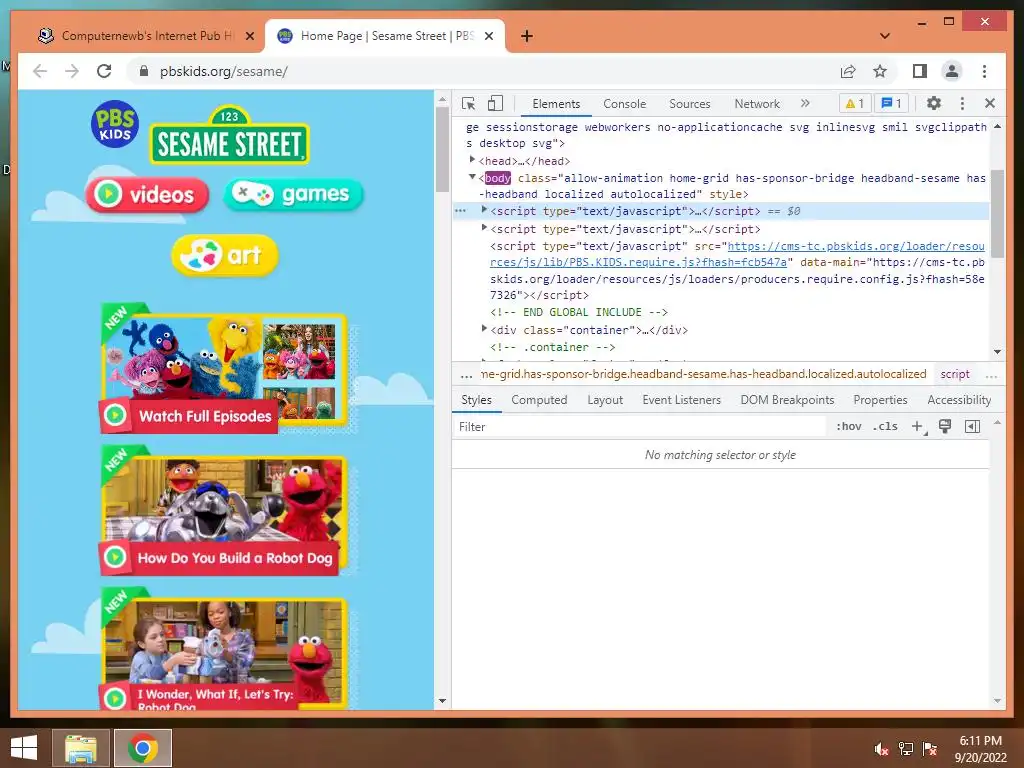Show the computed styles sidebar
This screenshot has height=768, width=1024.
(972, 426)
